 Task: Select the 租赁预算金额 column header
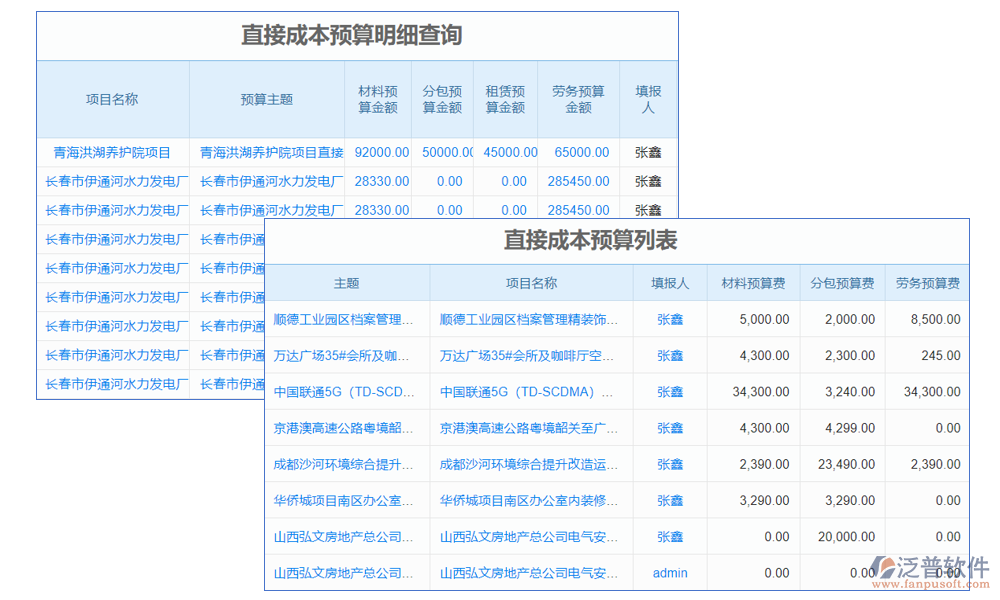(506, 98)
